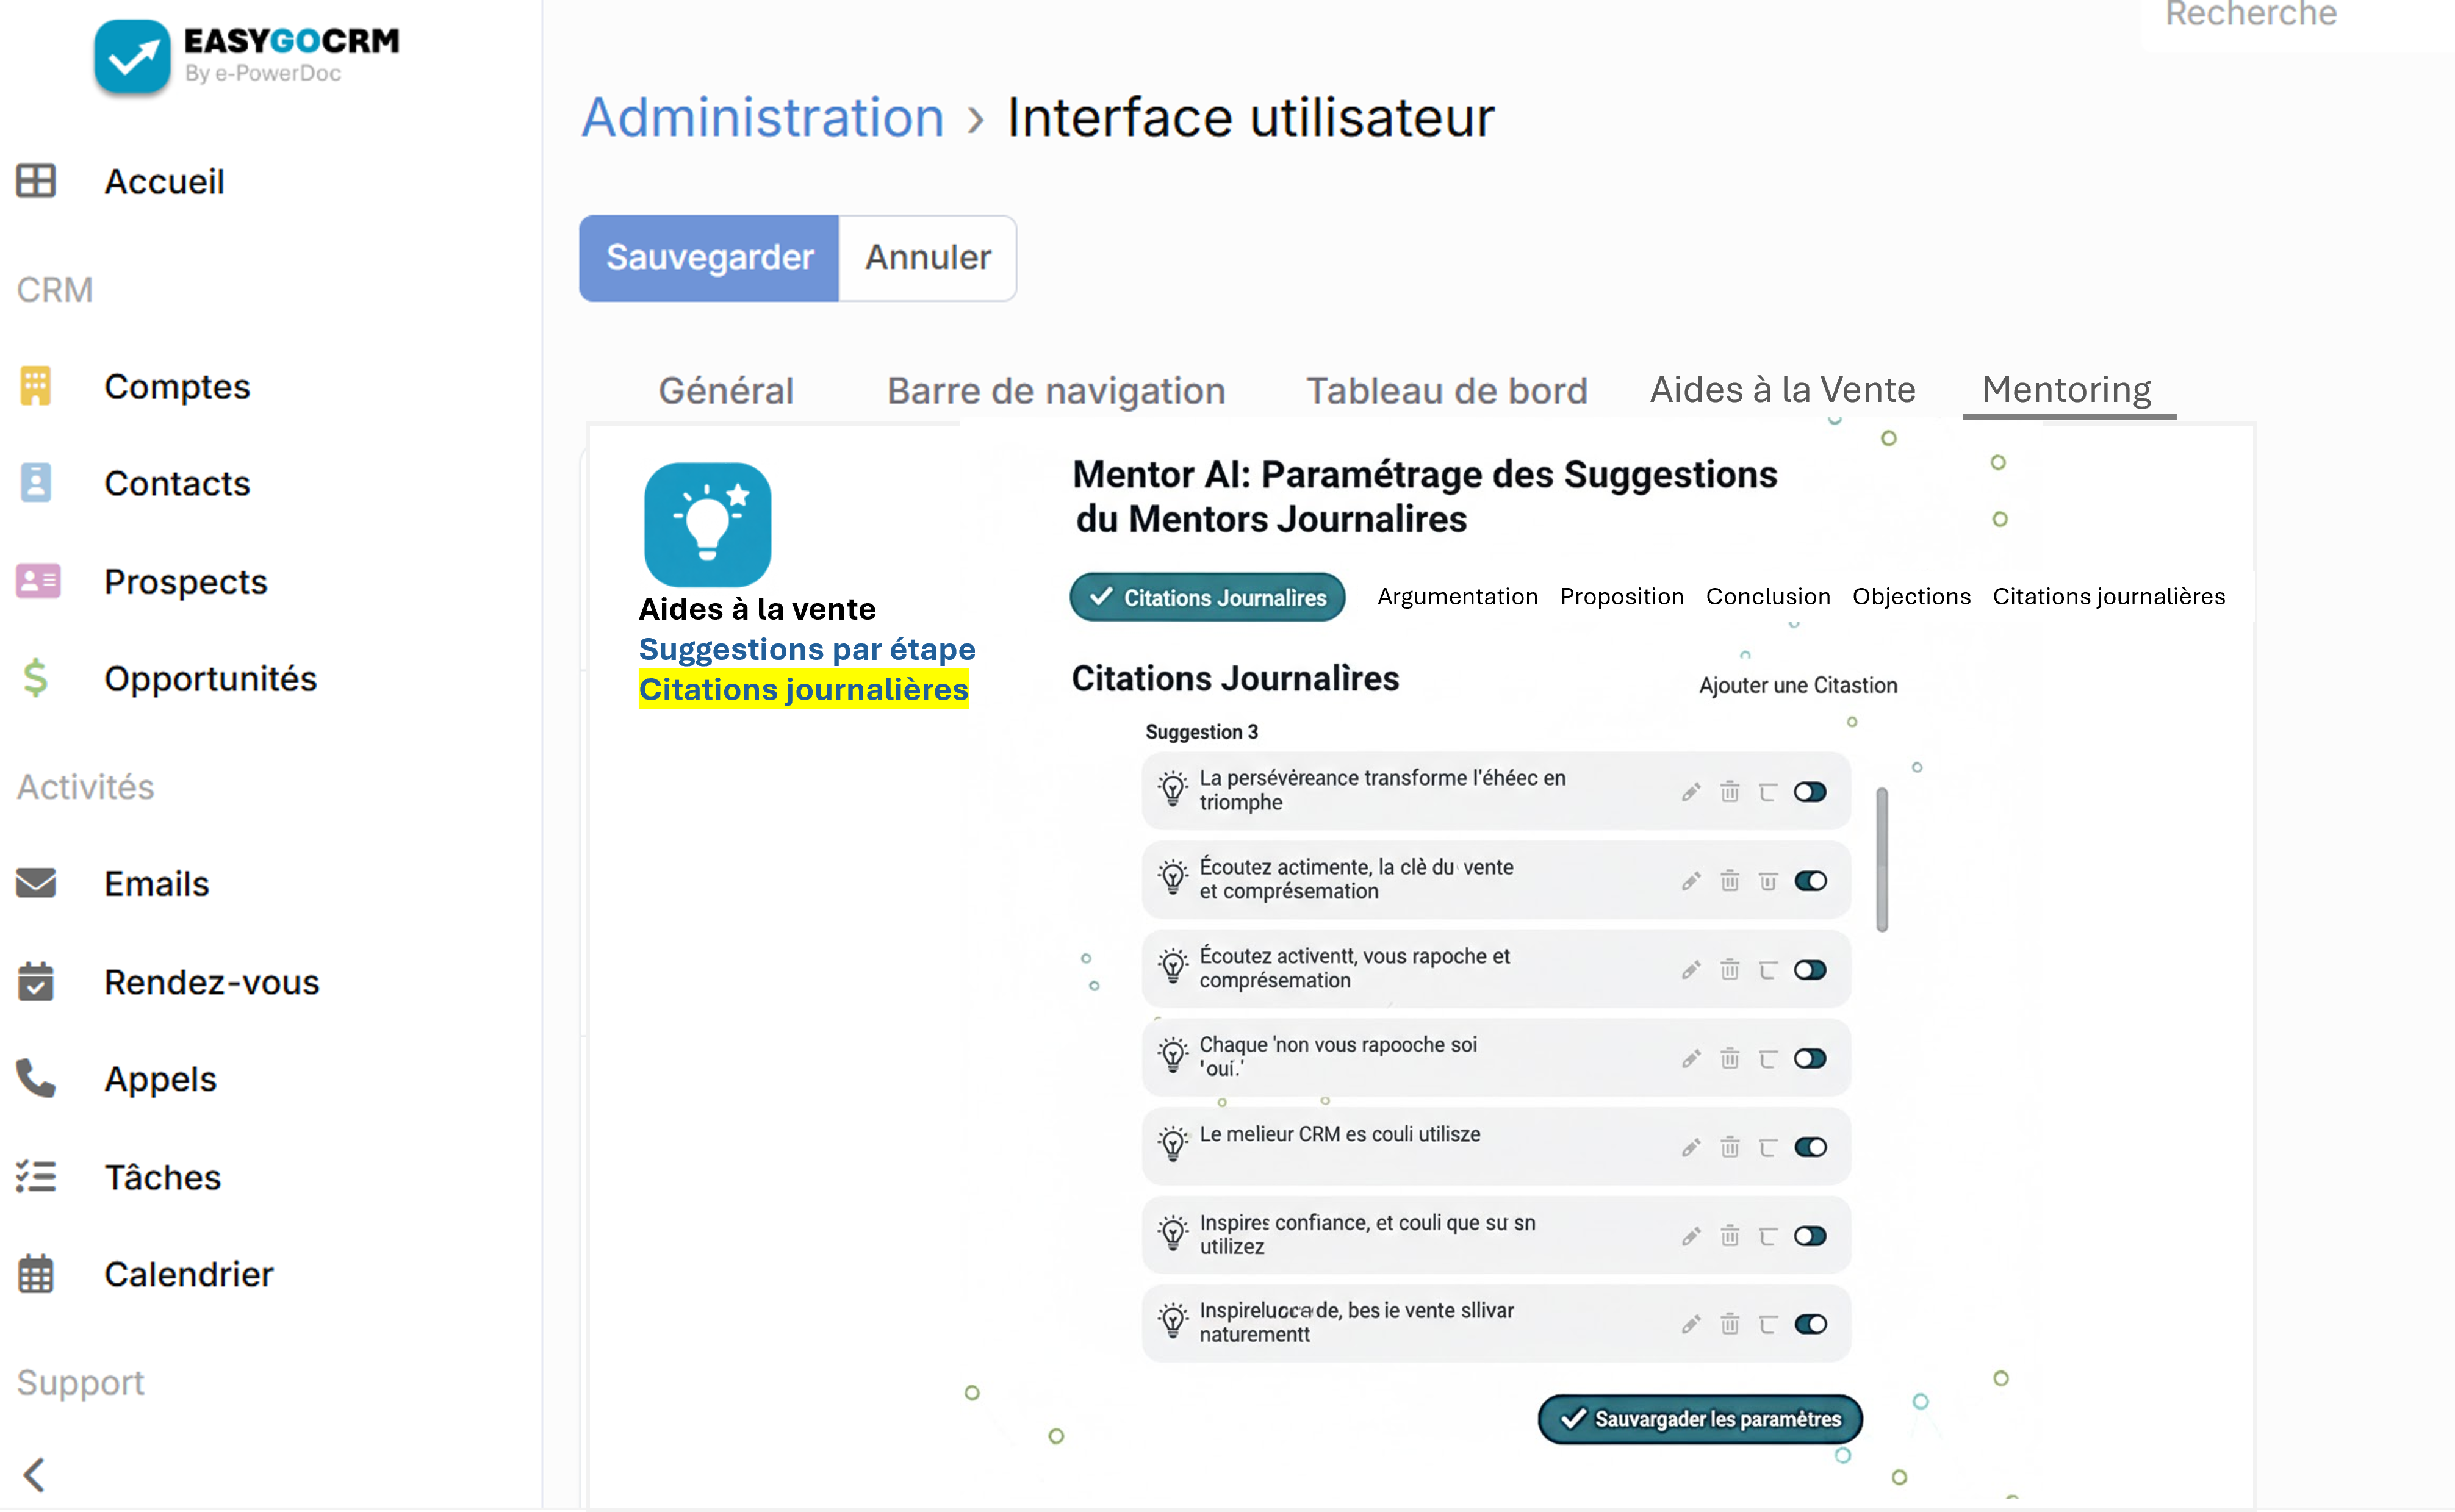Open the Suggestions par étape link
Screen dimensions: 2455x1512
pyautogui.click(x=806, y=649)
